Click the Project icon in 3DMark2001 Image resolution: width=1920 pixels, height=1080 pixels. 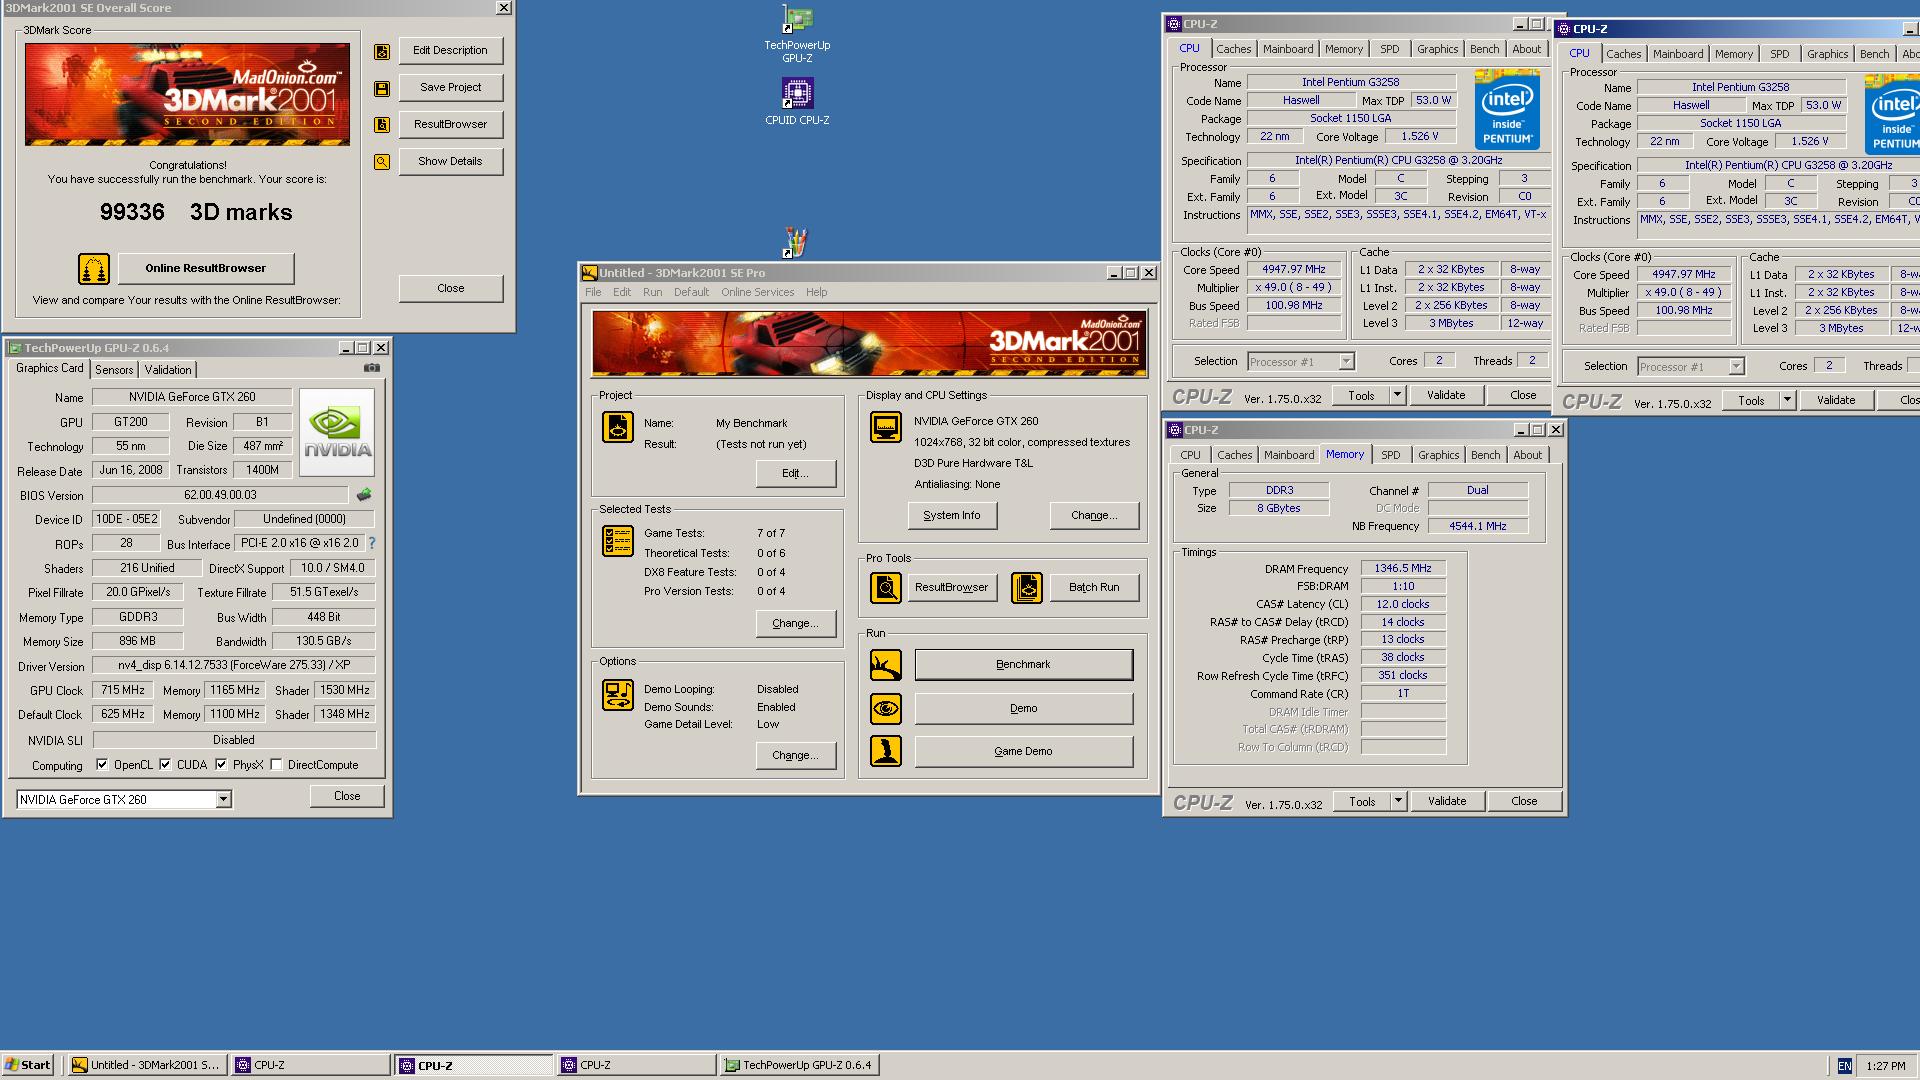tap(618, 428)
